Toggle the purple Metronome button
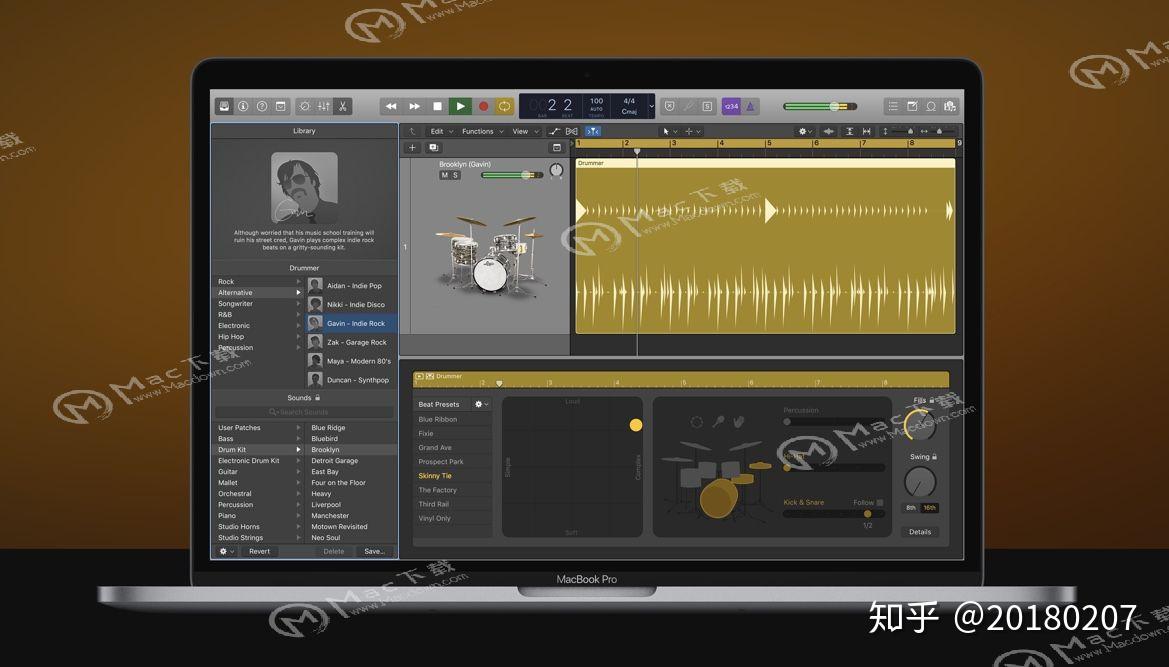Viewport: 1169px width, 667px height. 750,107
